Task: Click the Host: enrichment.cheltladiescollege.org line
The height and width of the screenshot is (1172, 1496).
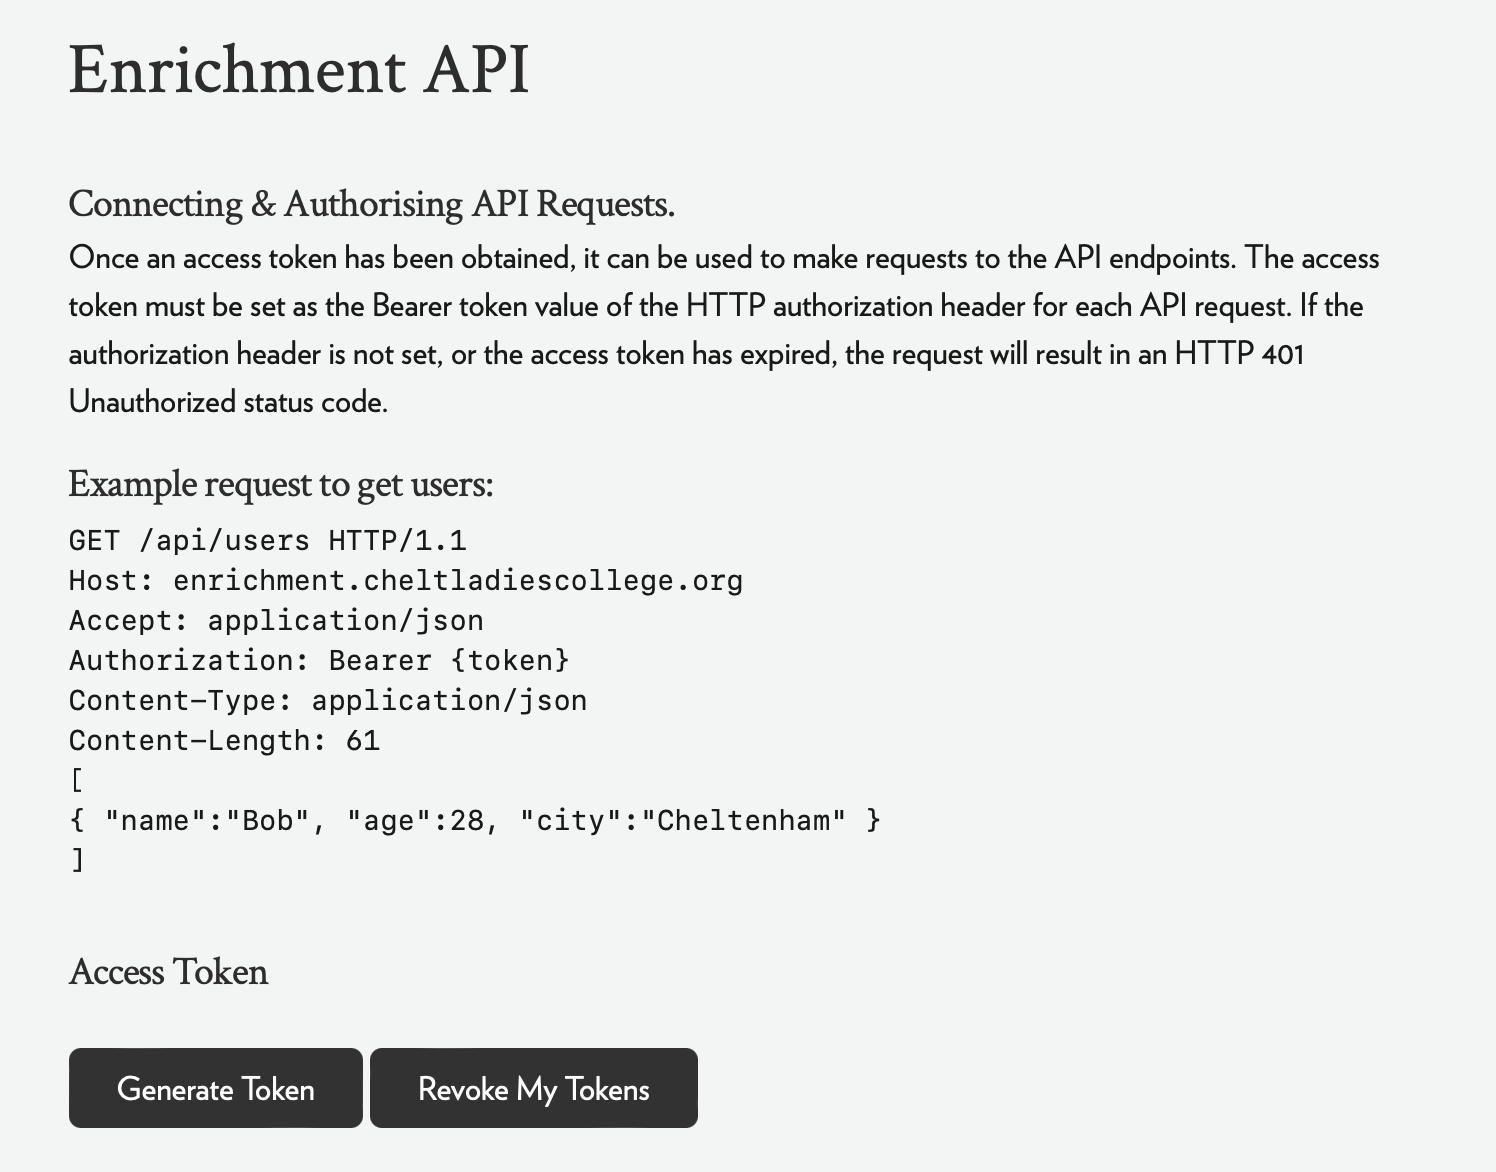Action: (x=406, y=581)
